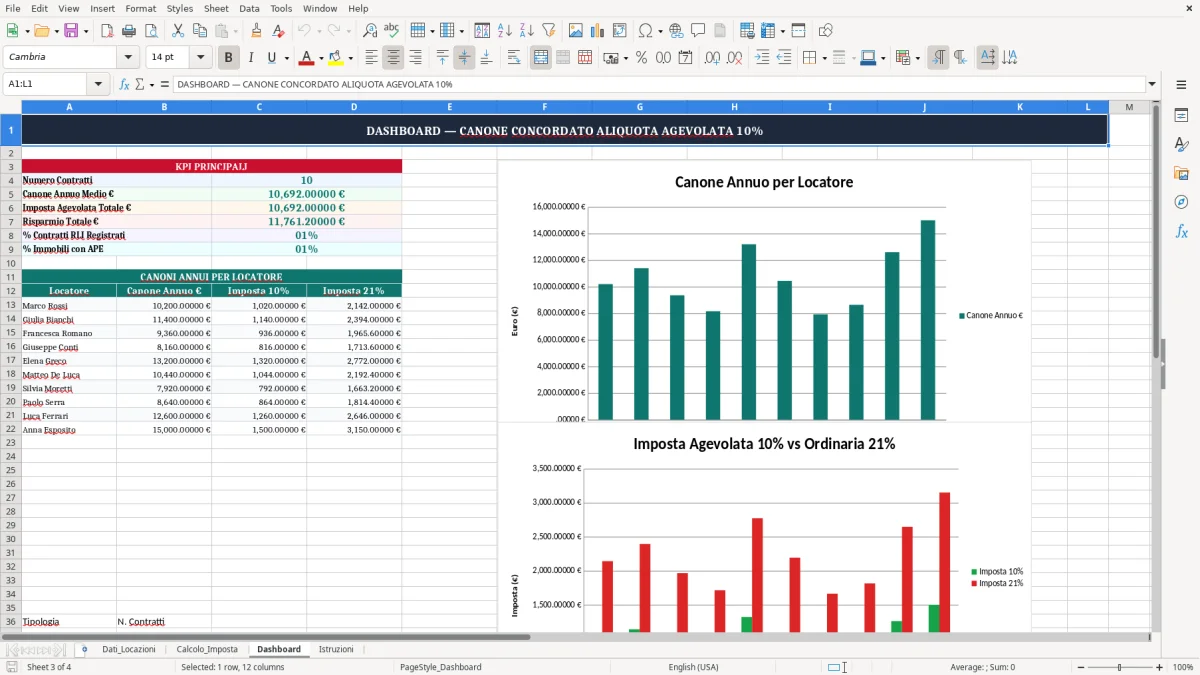
Task: Toggle Bold formatting
Action: [x=228, y=58]
